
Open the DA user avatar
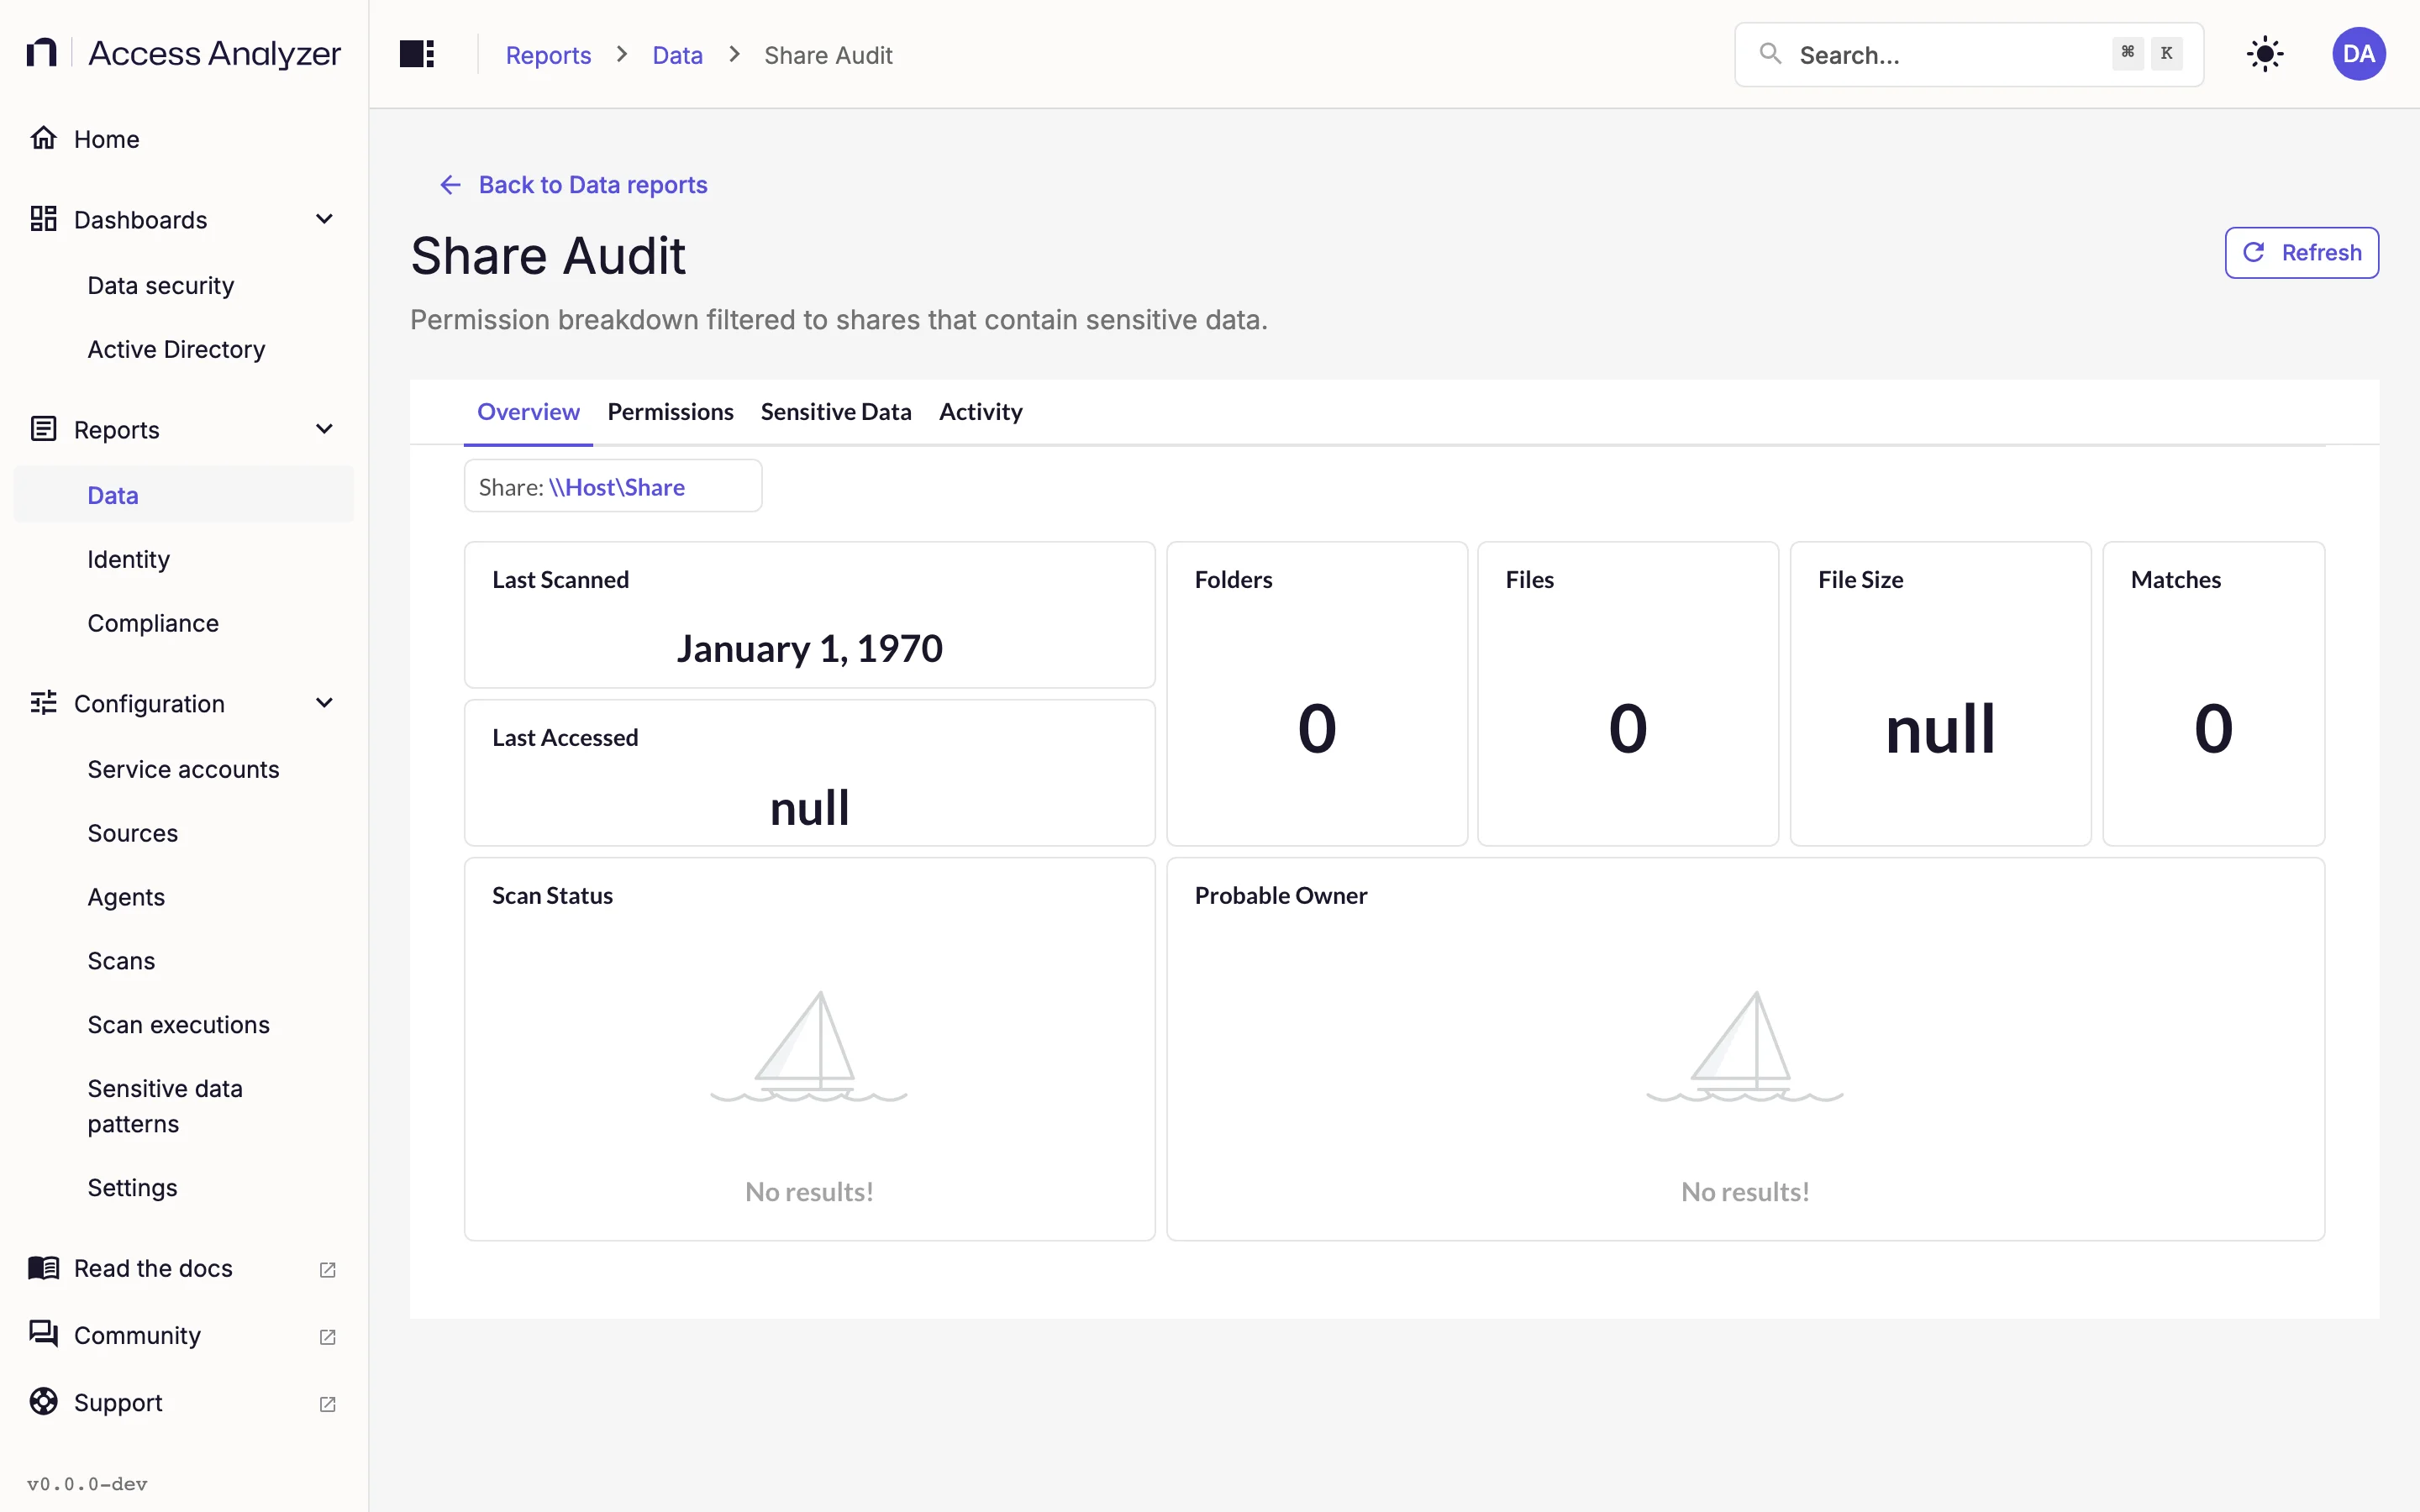[x=2358, y=54]
